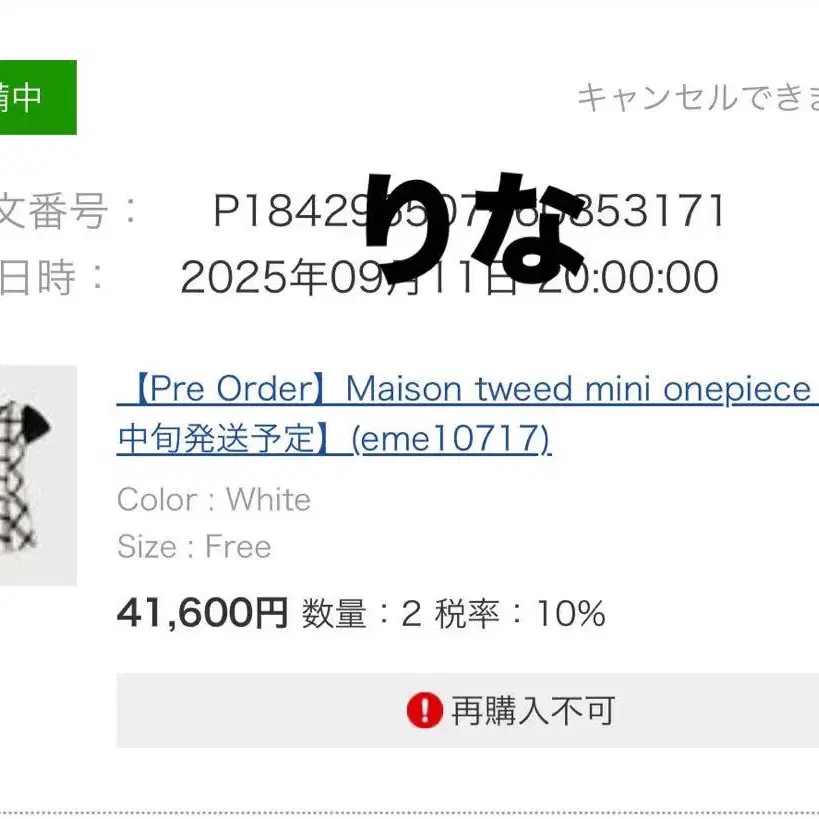The image size is (819, 819).
Task: Click the dotted divider line below the order
Action: tap(410, 812)
